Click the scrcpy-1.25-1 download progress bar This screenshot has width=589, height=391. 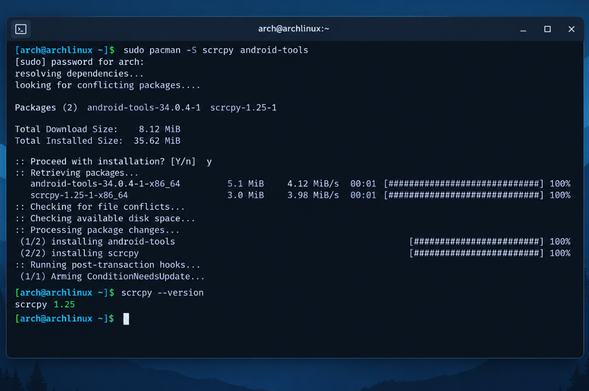click(x=464, y=195)
